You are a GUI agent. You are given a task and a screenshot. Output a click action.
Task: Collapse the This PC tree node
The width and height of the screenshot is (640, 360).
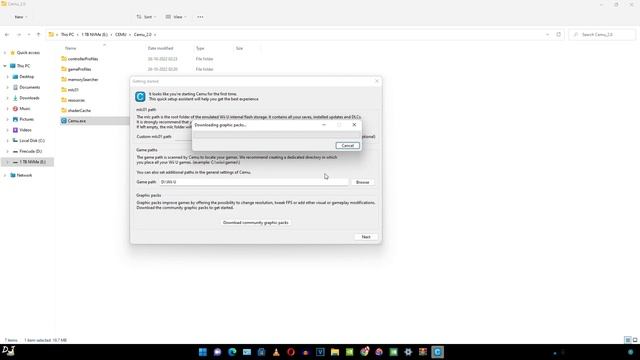point(5,66)
